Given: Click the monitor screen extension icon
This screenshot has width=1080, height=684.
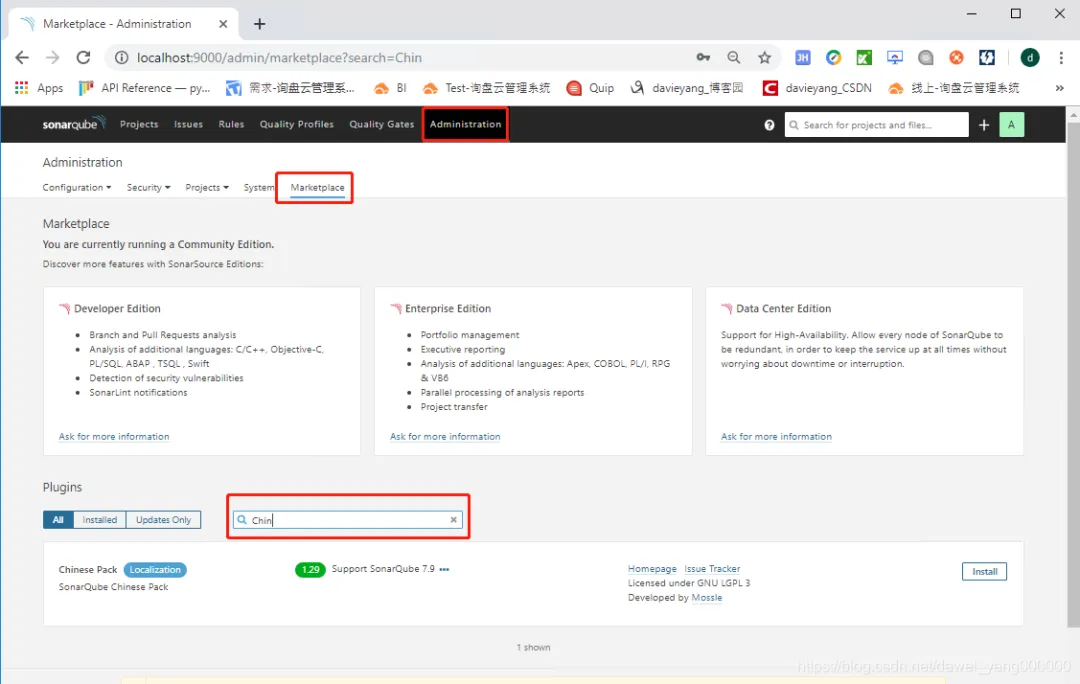Looking at the screenshot, I should coord(895,58).
